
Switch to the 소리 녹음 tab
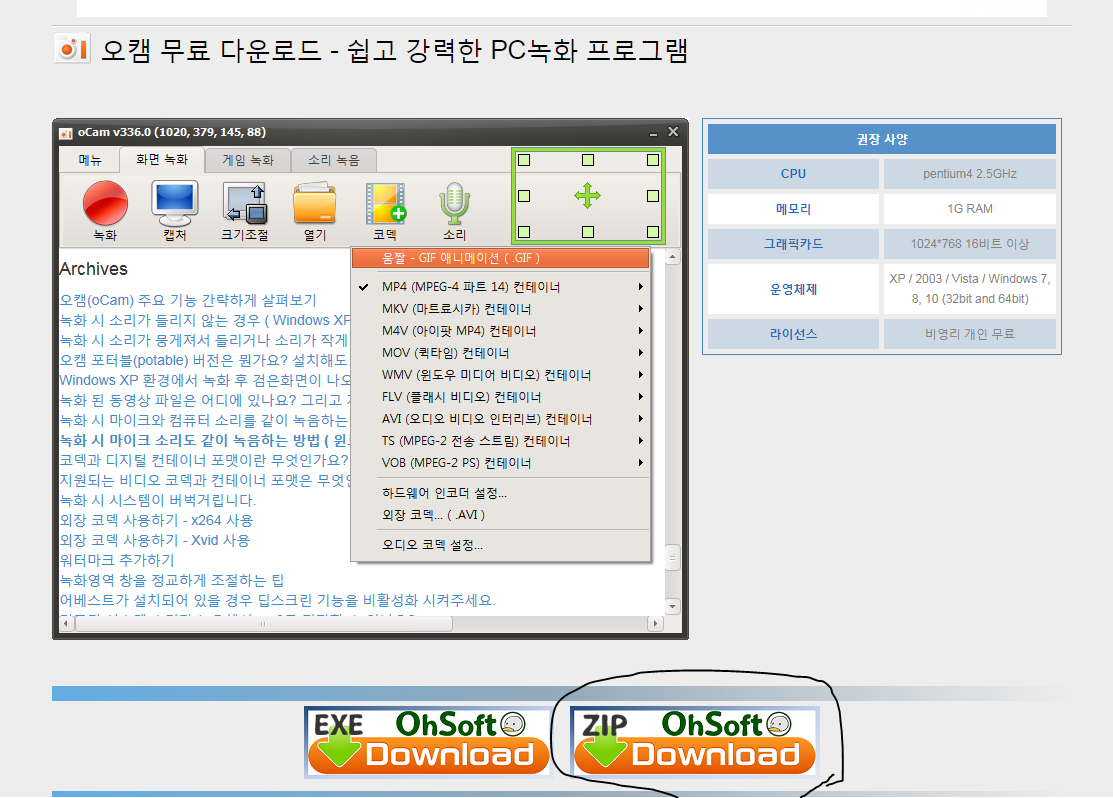tap(334, 160)
